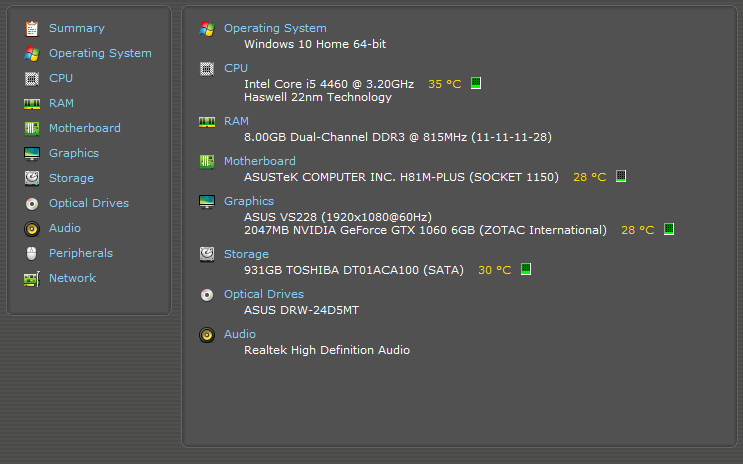The height and width of the screenshot is (464, 743).
Task: Click the green temperature indicator next to motherboard 28 °C
Action: pyautogui.click(x=621, y=176)
